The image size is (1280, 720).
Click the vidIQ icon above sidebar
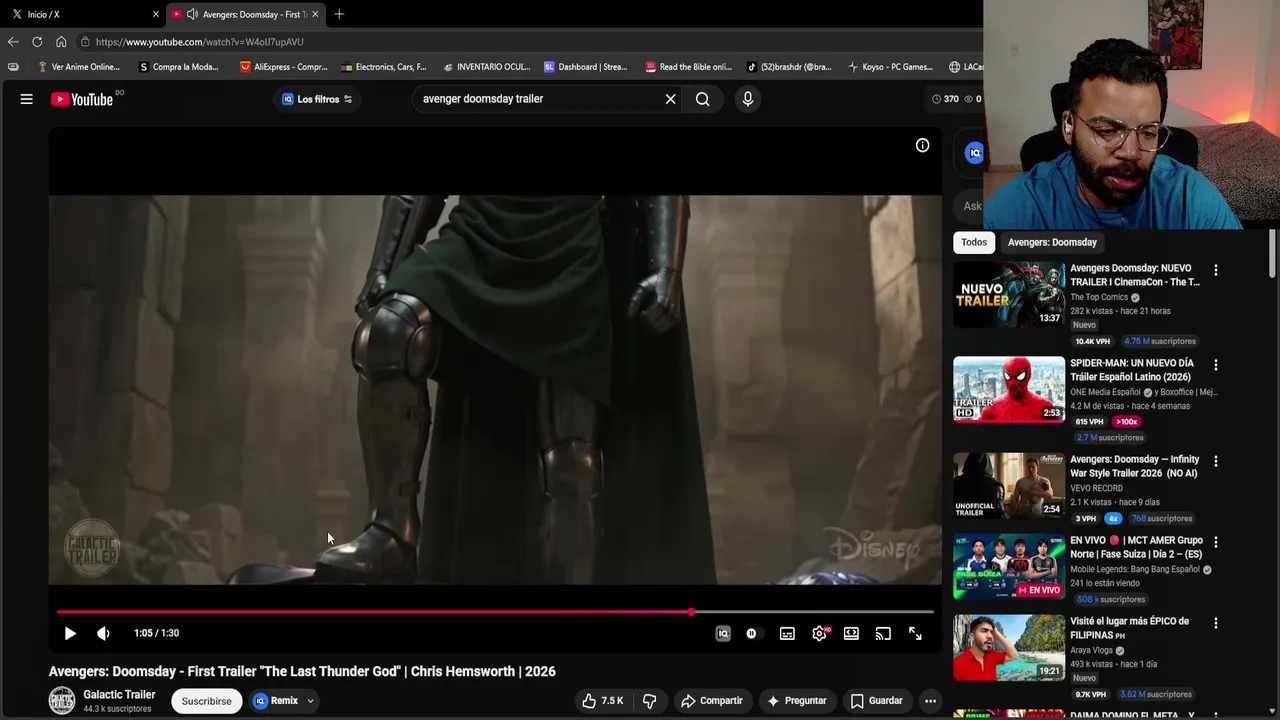coord(974,153)
